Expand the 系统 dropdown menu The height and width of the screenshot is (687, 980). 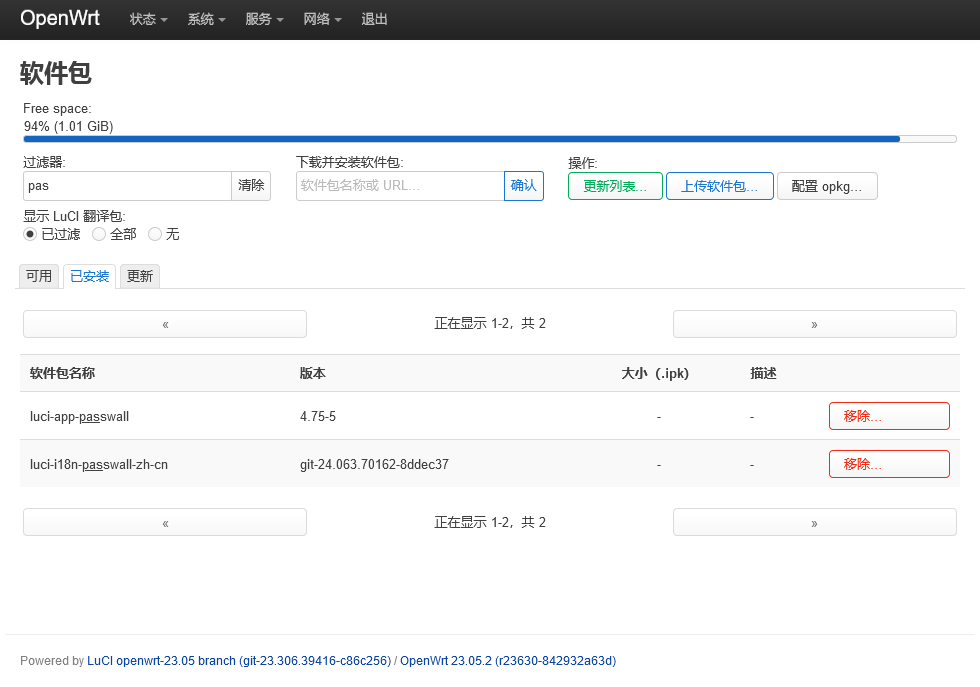click(x=206, y=19)
